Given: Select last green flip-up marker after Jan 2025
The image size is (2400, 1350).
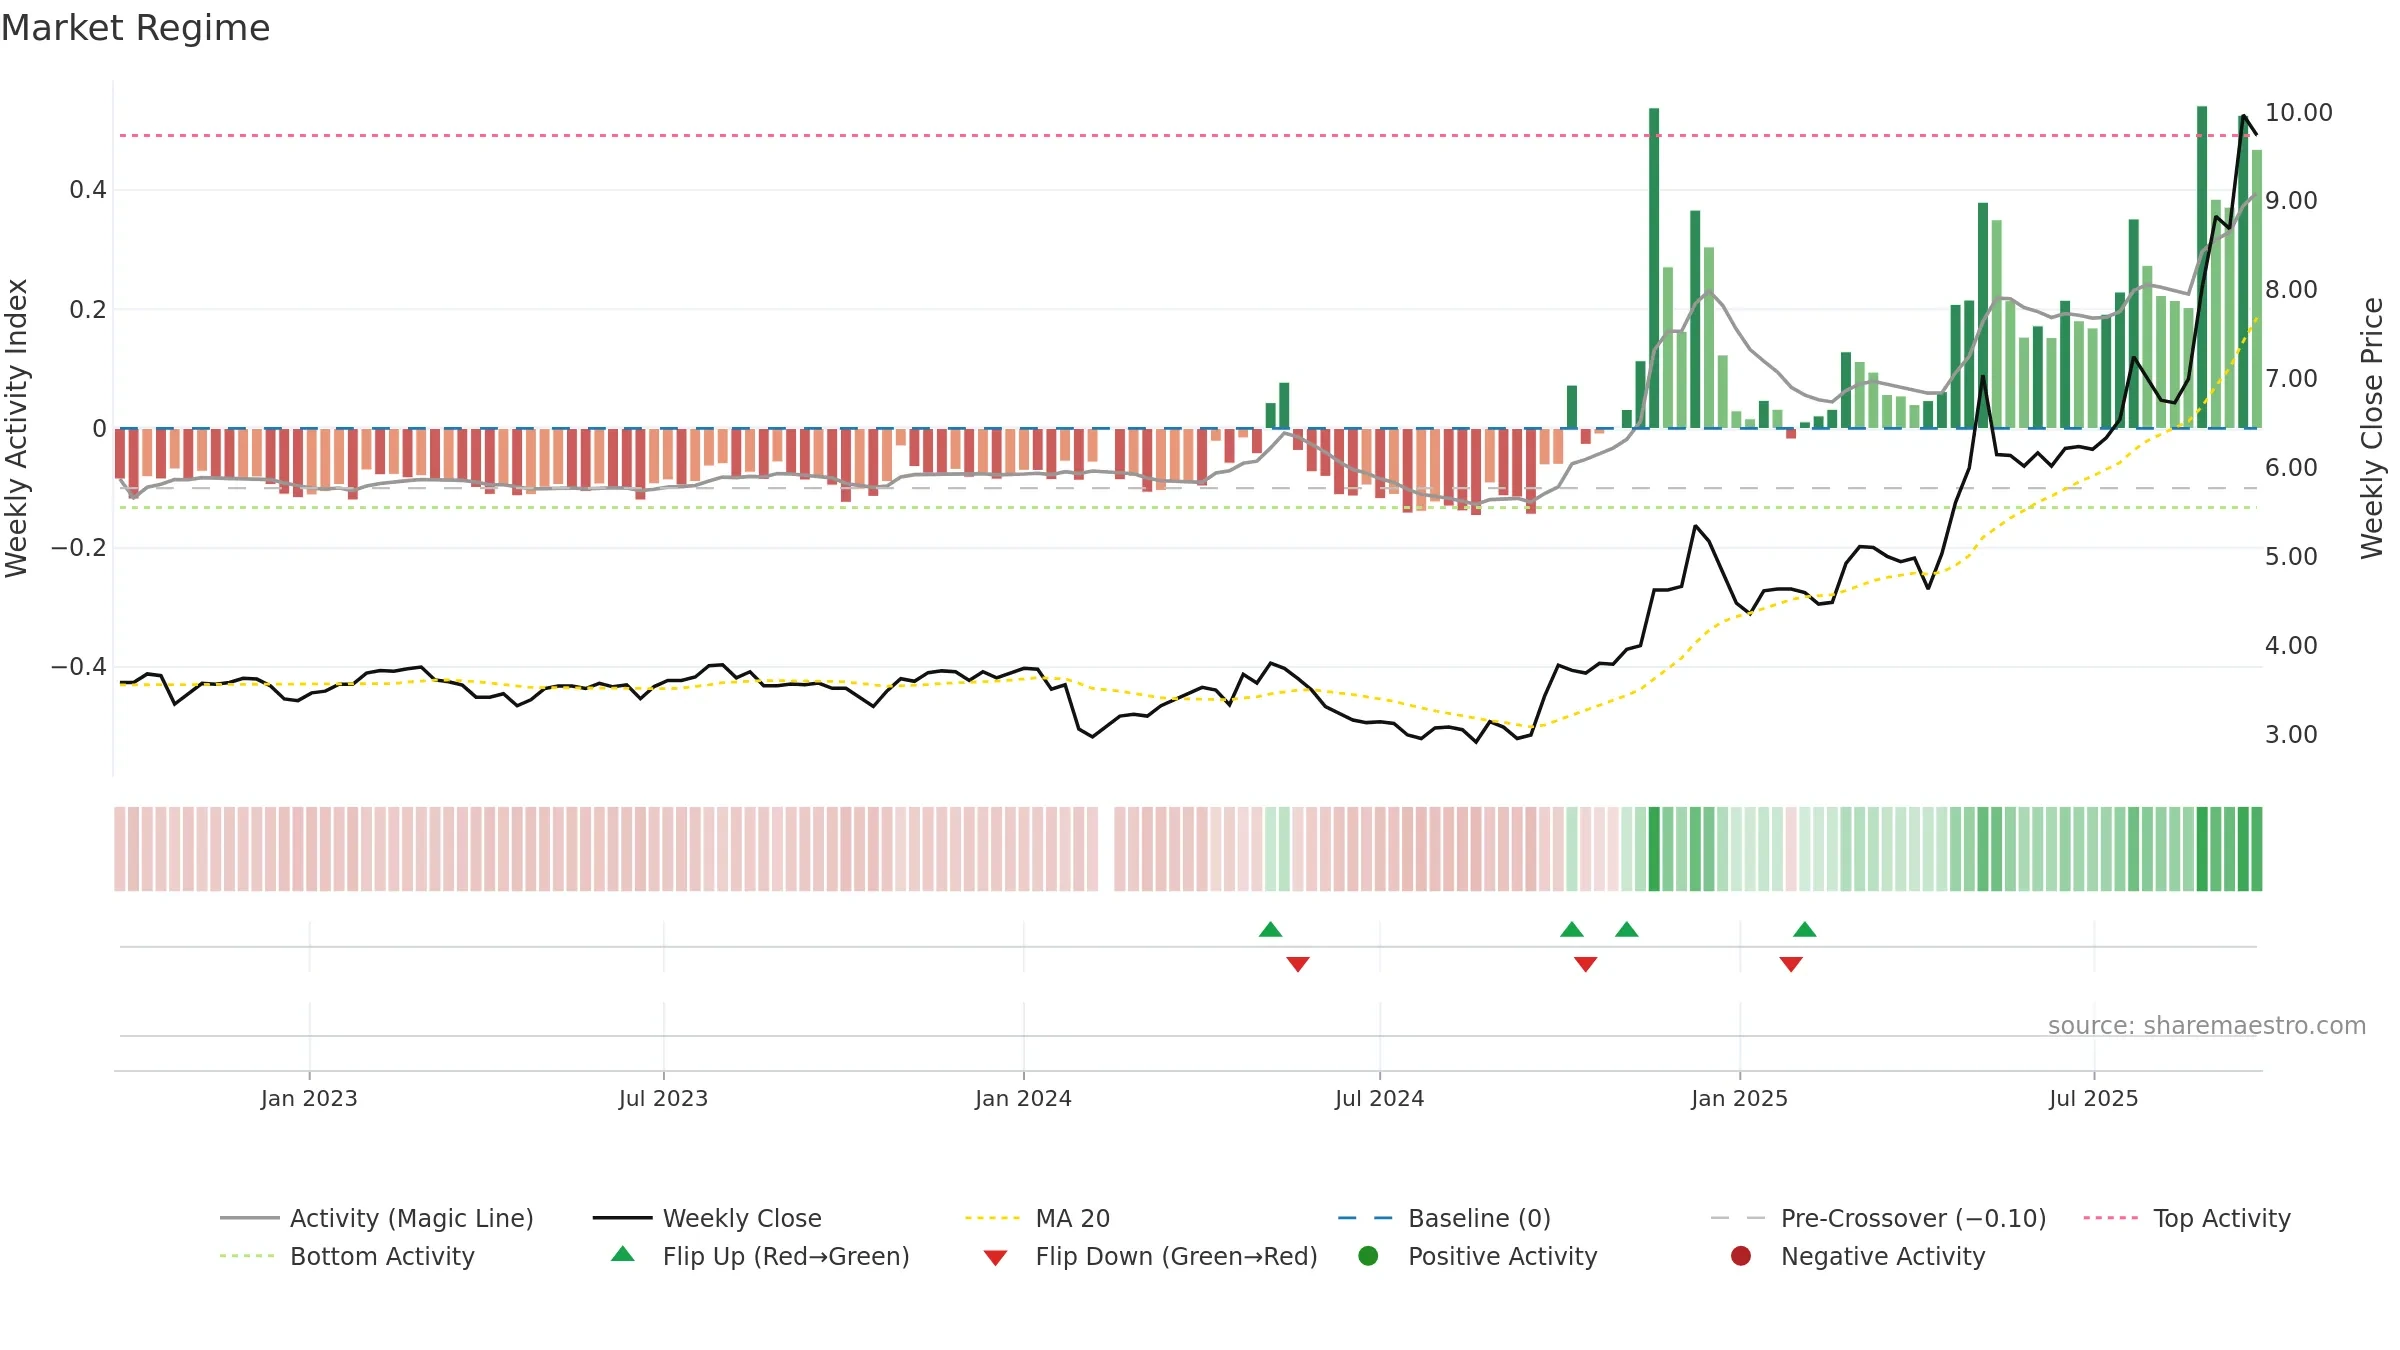Looking at the screenshot, I should point(1805,929).
